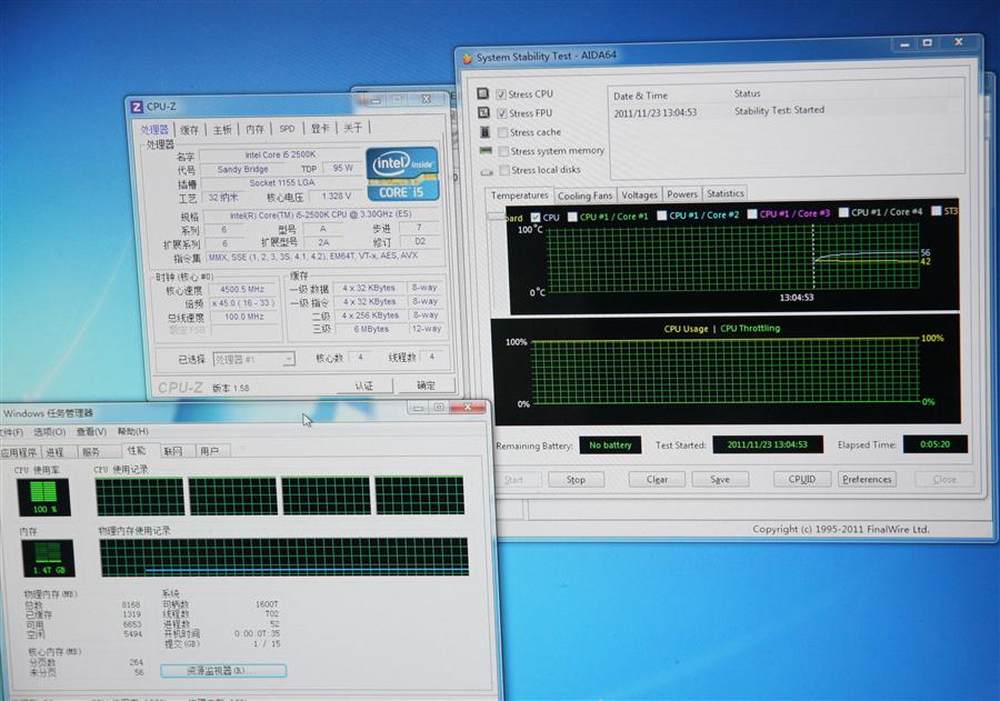
Task: Switch to the 缓存 tab in CPU-Z
Action: pyautogui.click(x=189, y=130)
